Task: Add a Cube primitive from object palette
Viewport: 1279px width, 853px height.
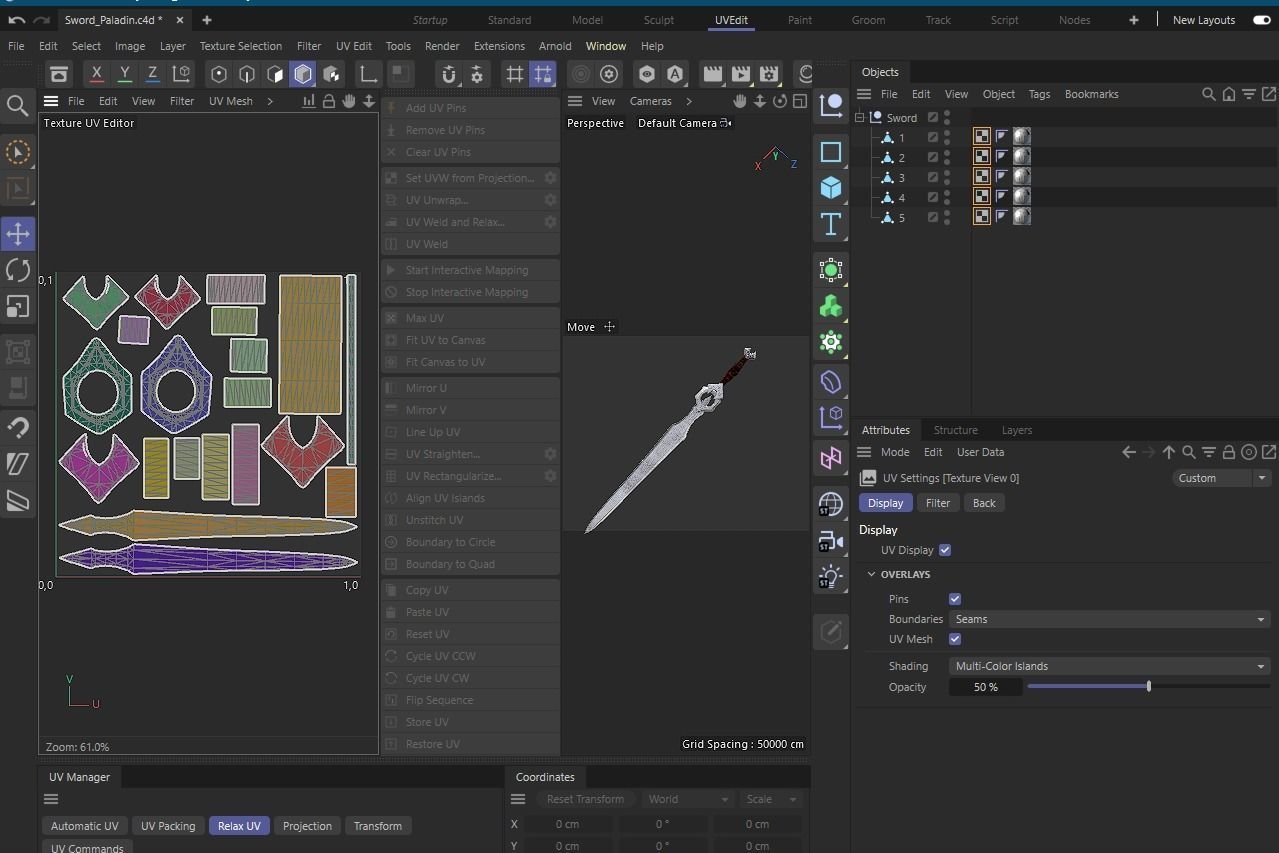Action: click(x=830, y=188)
